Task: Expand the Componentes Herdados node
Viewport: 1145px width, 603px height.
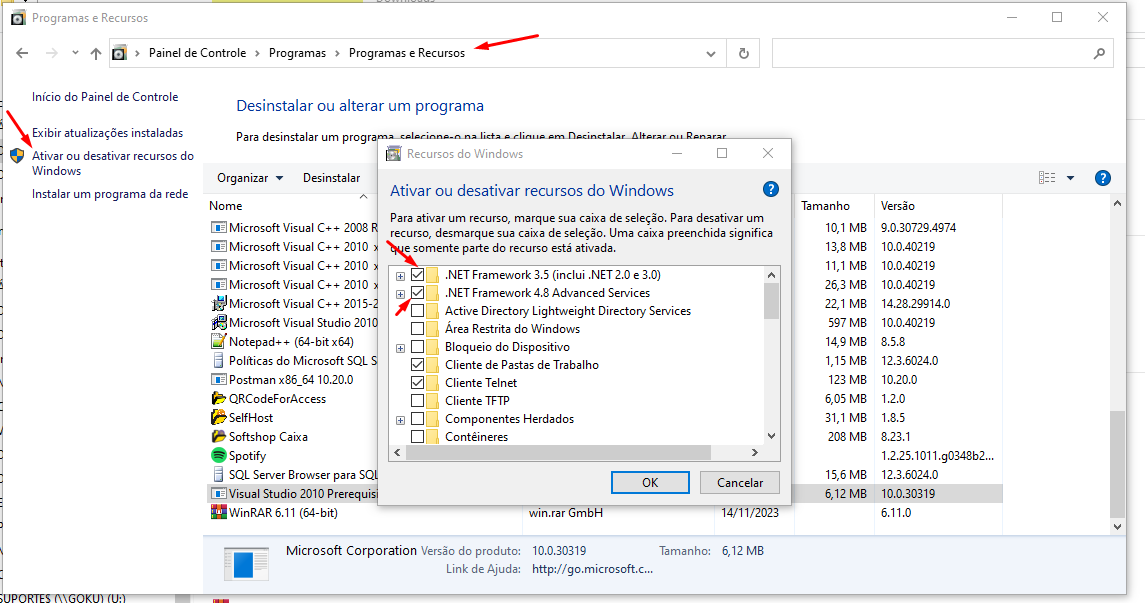Action: pos(400,419)
